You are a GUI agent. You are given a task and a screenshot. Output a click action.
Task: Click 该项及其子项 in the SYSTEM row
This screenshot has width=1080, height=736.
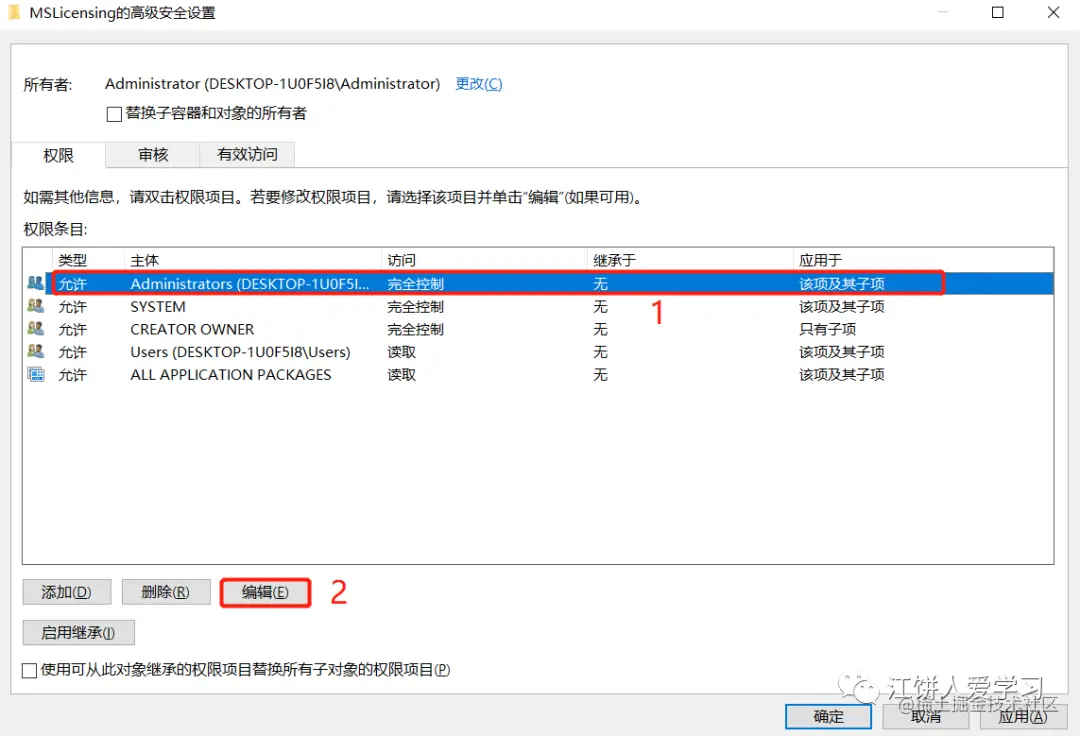click(842, 306)
